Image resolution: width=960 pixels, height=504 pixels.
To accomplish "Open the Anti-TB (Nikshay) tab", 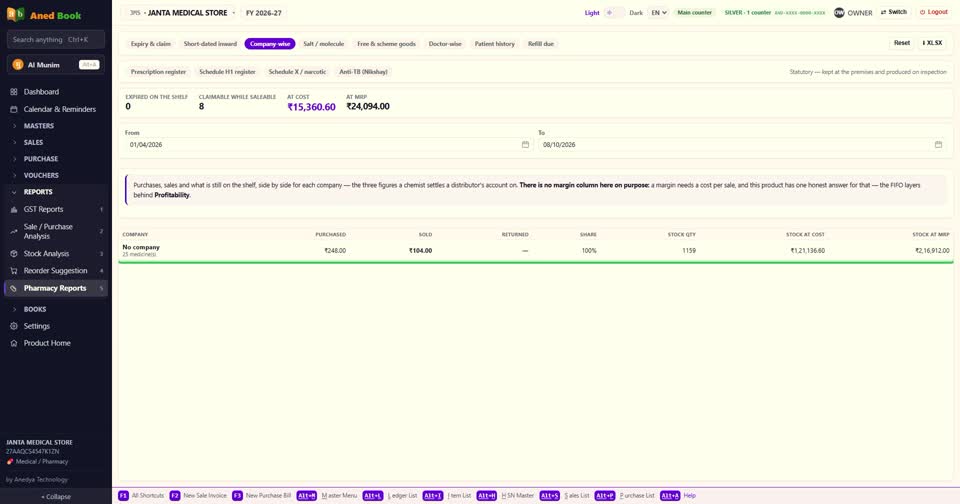I will coord(363,72).
